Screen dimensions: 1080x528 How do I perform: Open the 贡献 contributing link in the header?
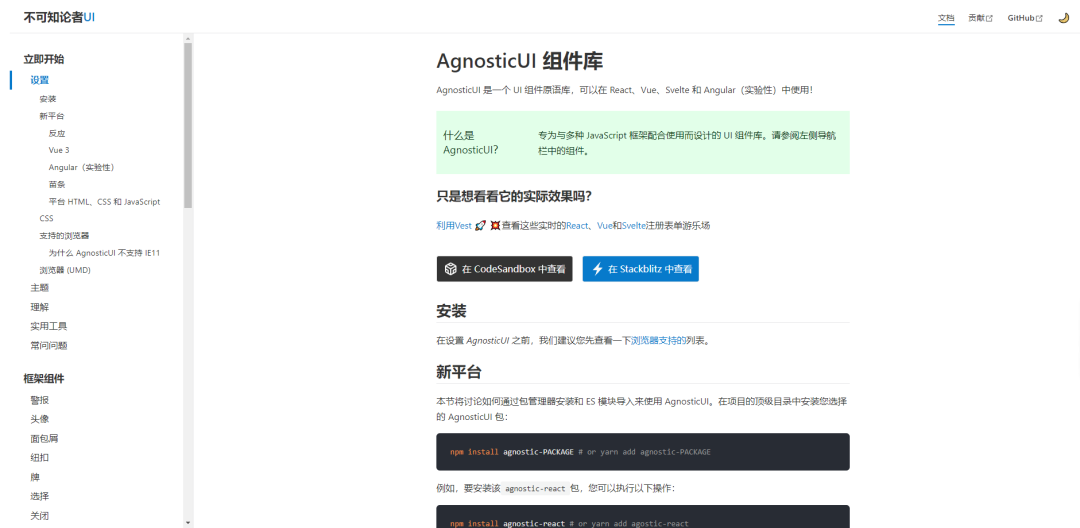pyautogui.click(x=980, y=18)
